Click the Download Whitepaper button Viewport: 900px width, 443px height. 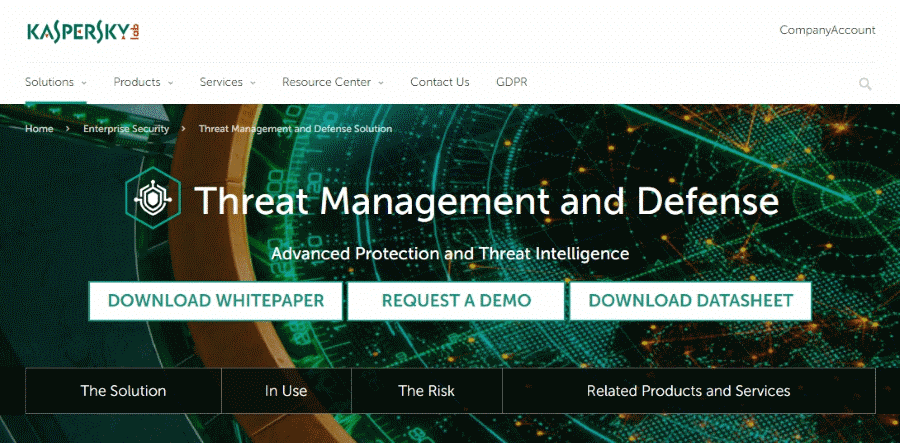click(x=216, y=301)
